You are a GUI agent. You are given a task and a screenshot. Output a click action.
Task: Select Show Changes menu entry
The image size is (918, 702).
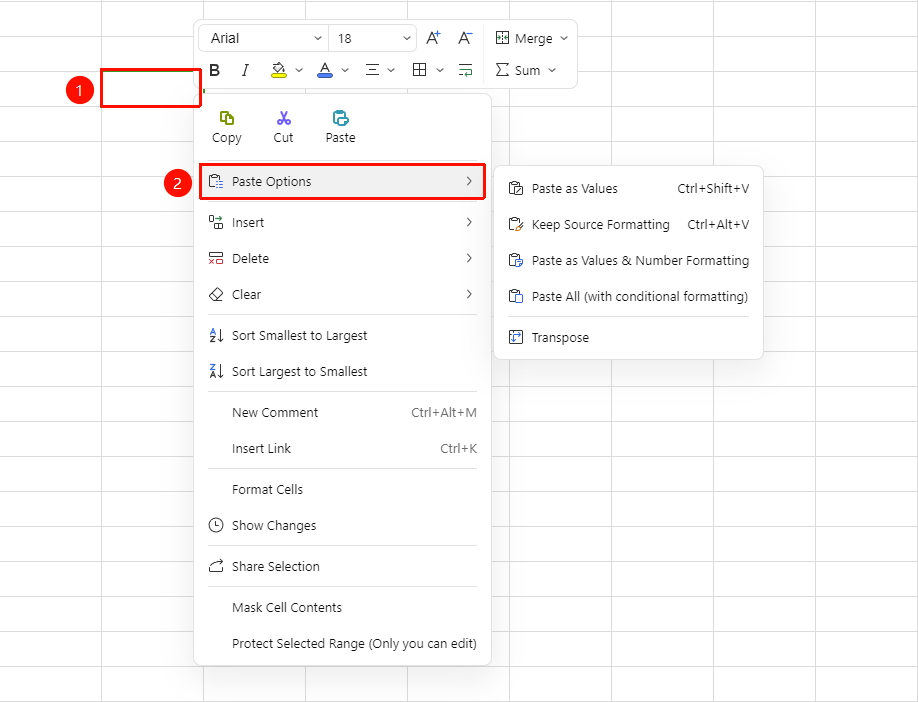[342, 526]
